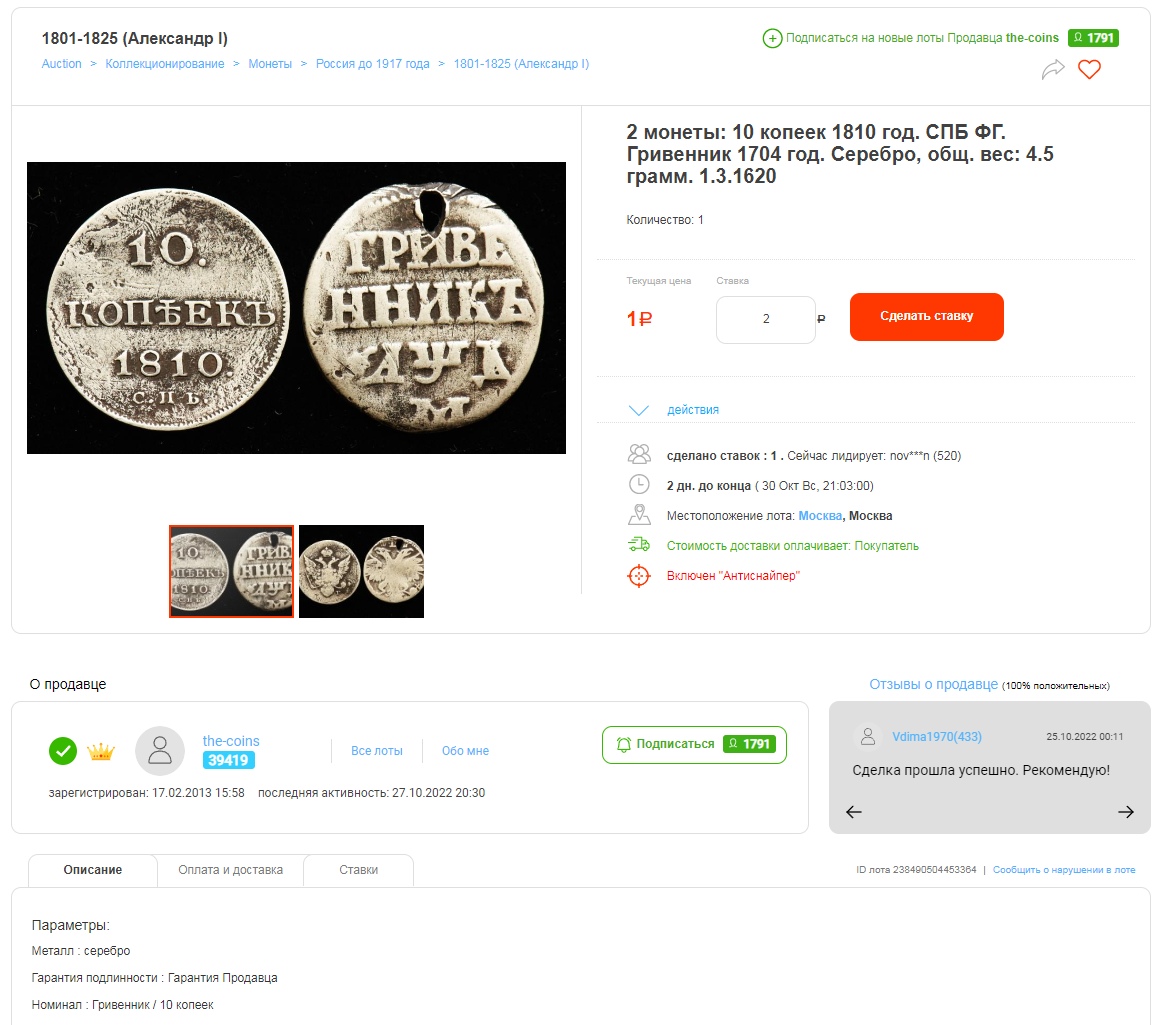Open the Все лоты link

pos(376,751)
